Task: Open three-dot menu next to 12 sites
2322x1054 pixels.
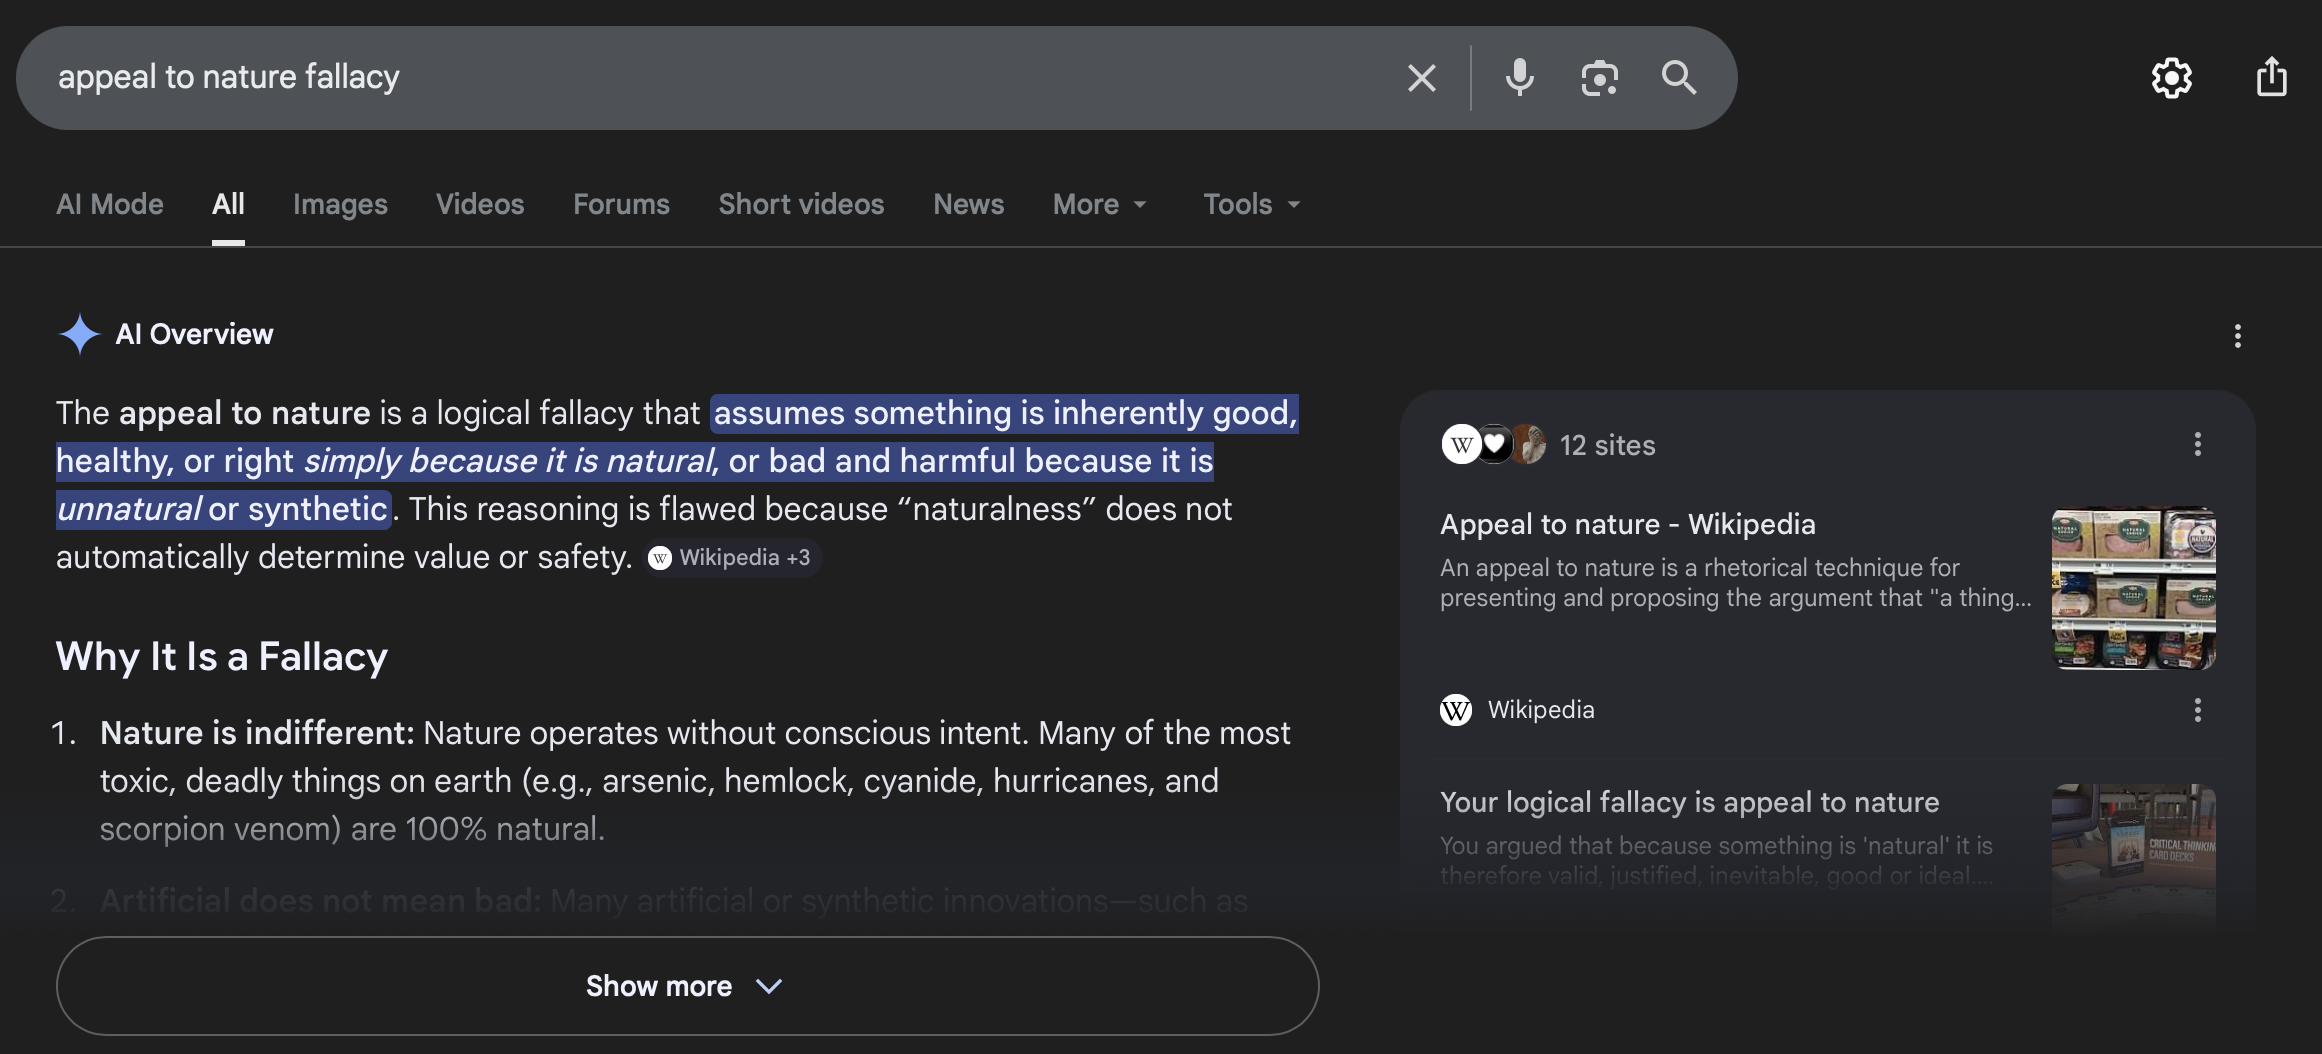Action: [x=2198, y=444]
